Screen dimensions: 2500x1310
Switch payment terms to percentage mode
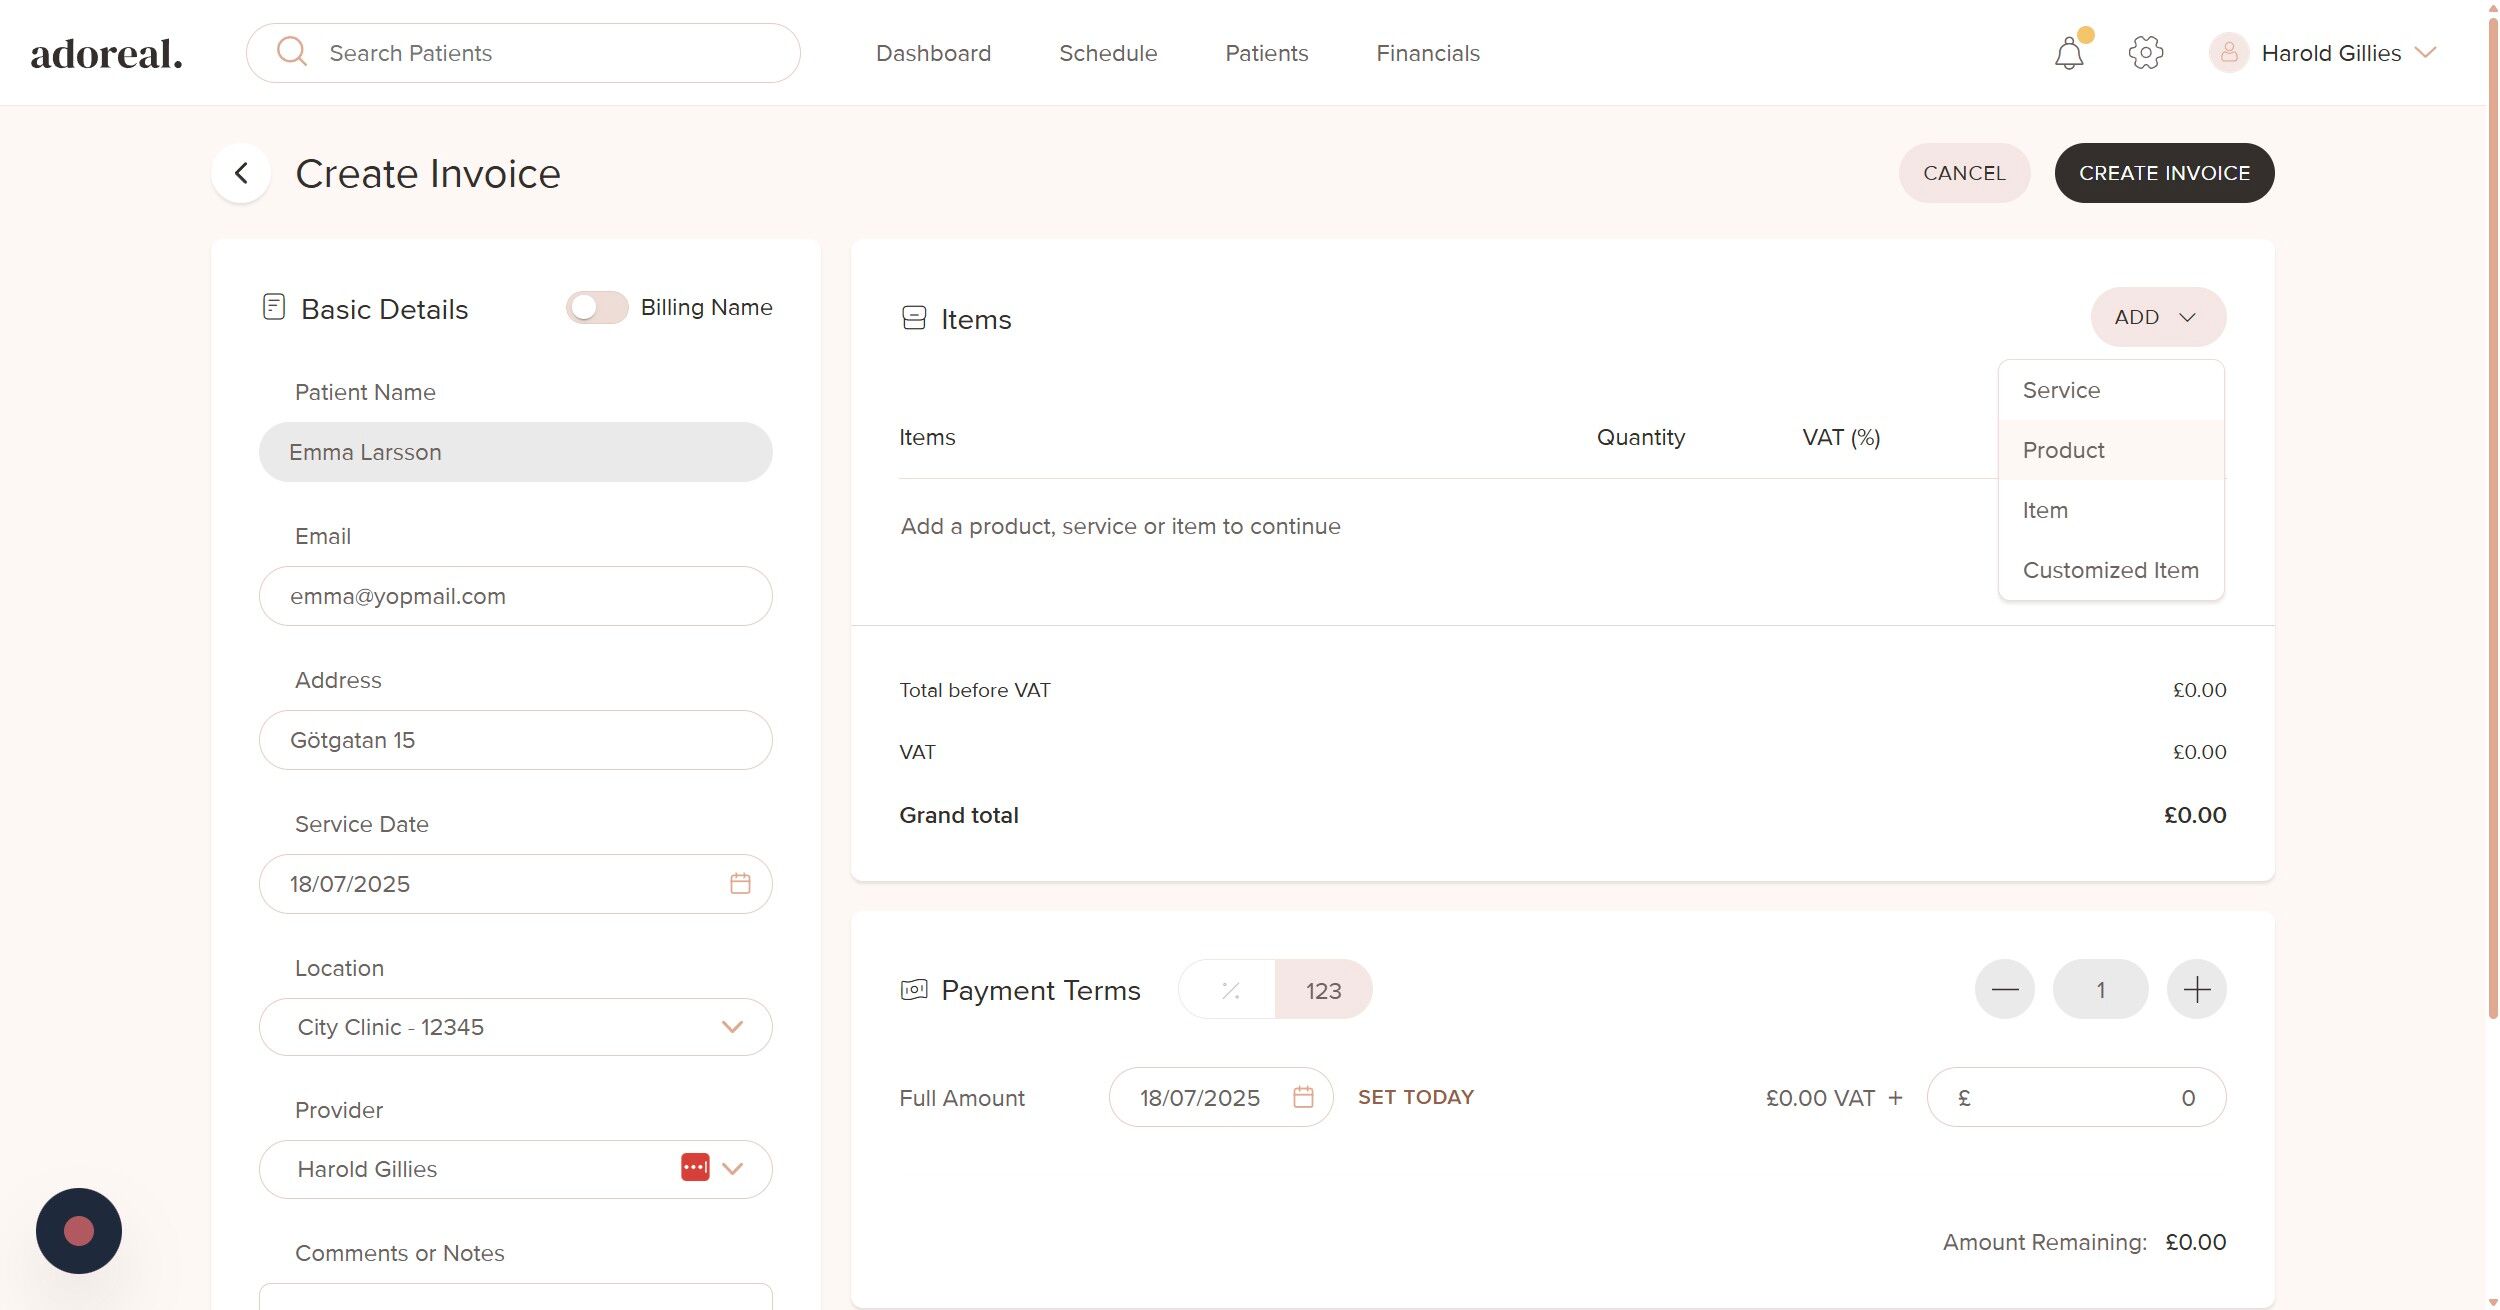coord(1229,990)
